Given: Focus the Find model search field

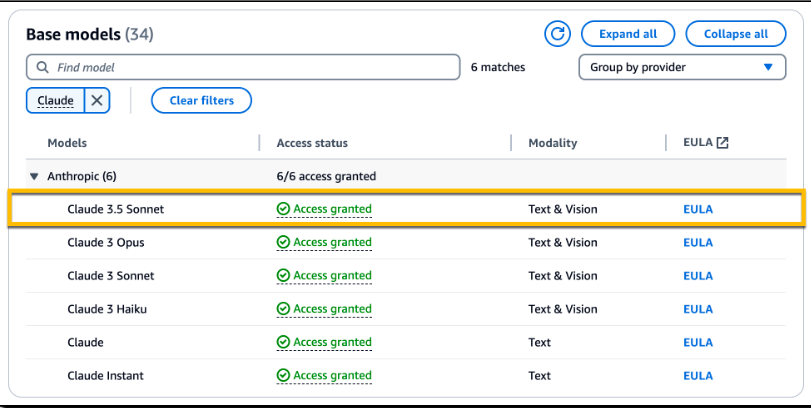Looking at the screenshot, I should pos(243,67).
